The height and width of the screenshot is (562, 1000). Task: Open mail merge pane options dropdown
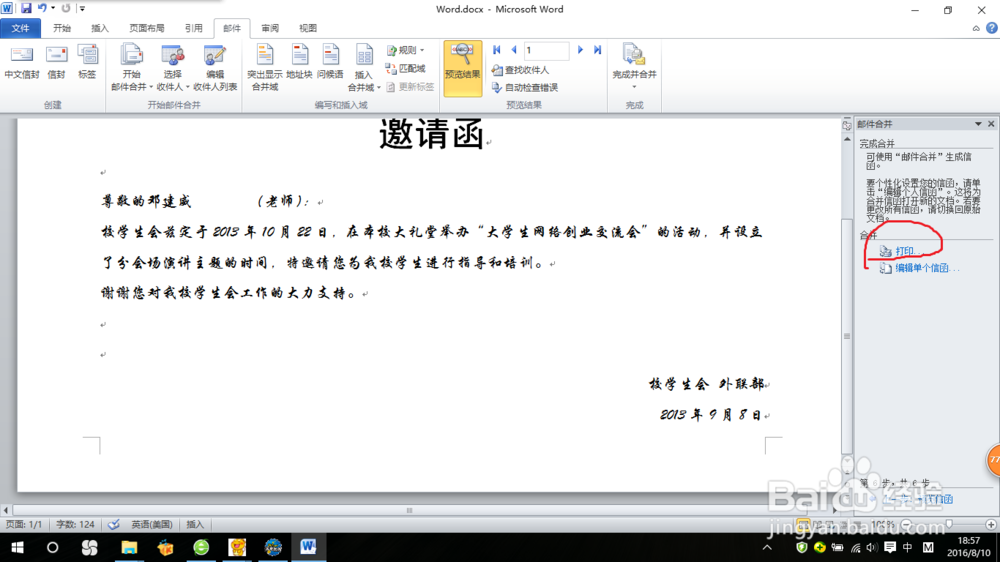tap(978, 124)
